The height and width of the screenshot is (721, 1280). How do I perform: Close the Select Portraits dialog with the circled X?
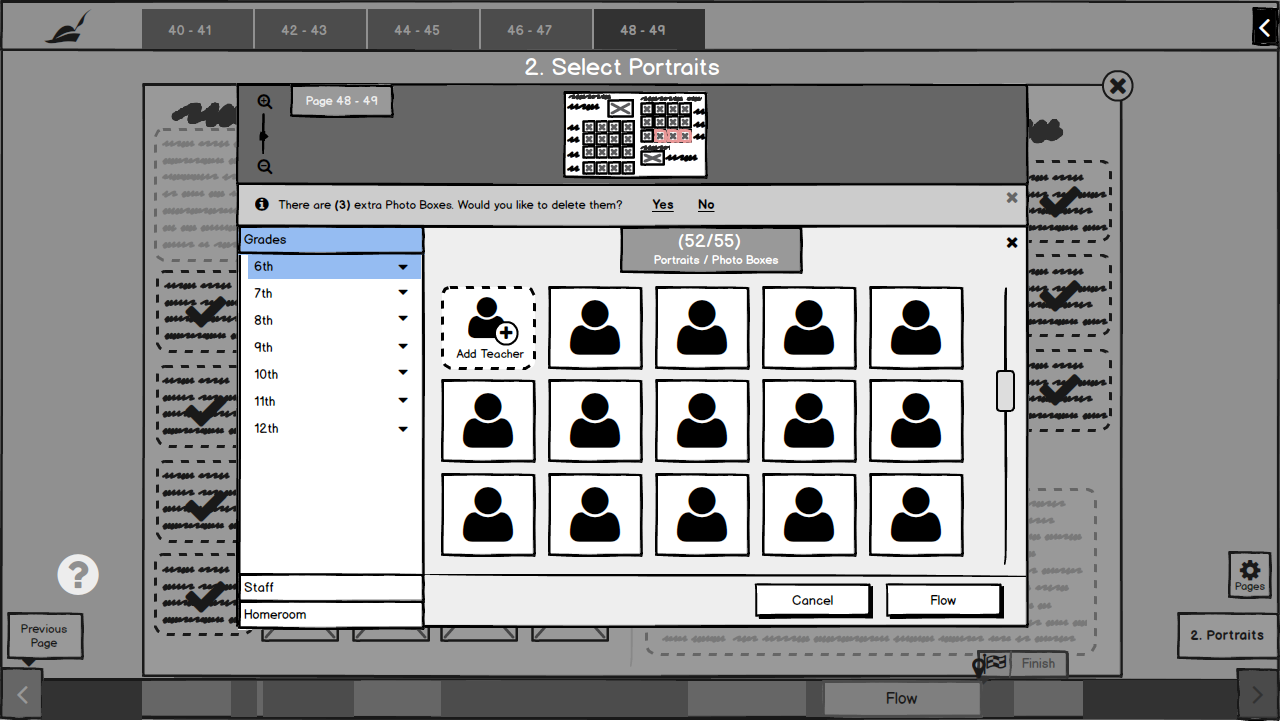pos(1118,86)
